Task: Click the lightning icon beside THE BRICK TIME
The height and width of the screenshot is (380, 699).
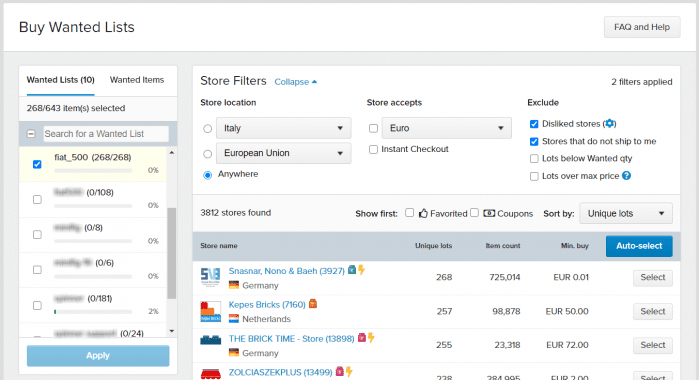Action: click(371, 338)
